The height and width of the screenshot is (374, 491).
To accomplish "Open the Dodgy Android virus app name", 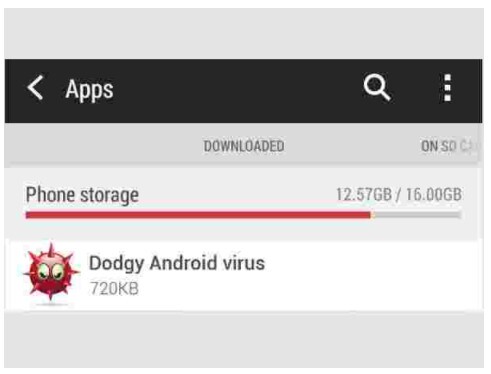I will (x=177, y=263).
